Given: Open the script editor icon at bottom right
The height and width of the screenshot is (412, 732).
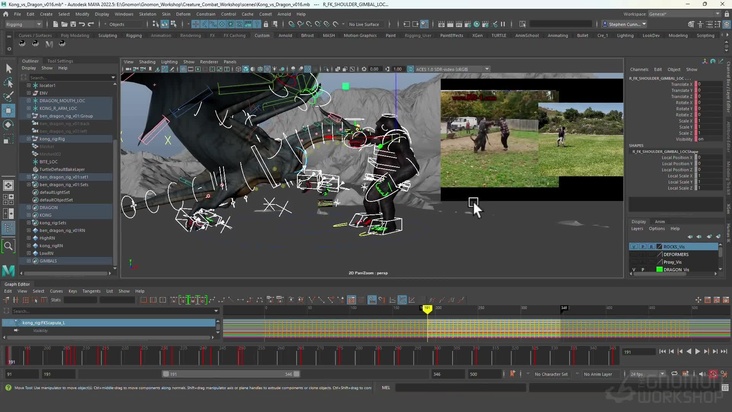Looking at the screenshot, I should (x=724, y=387).
